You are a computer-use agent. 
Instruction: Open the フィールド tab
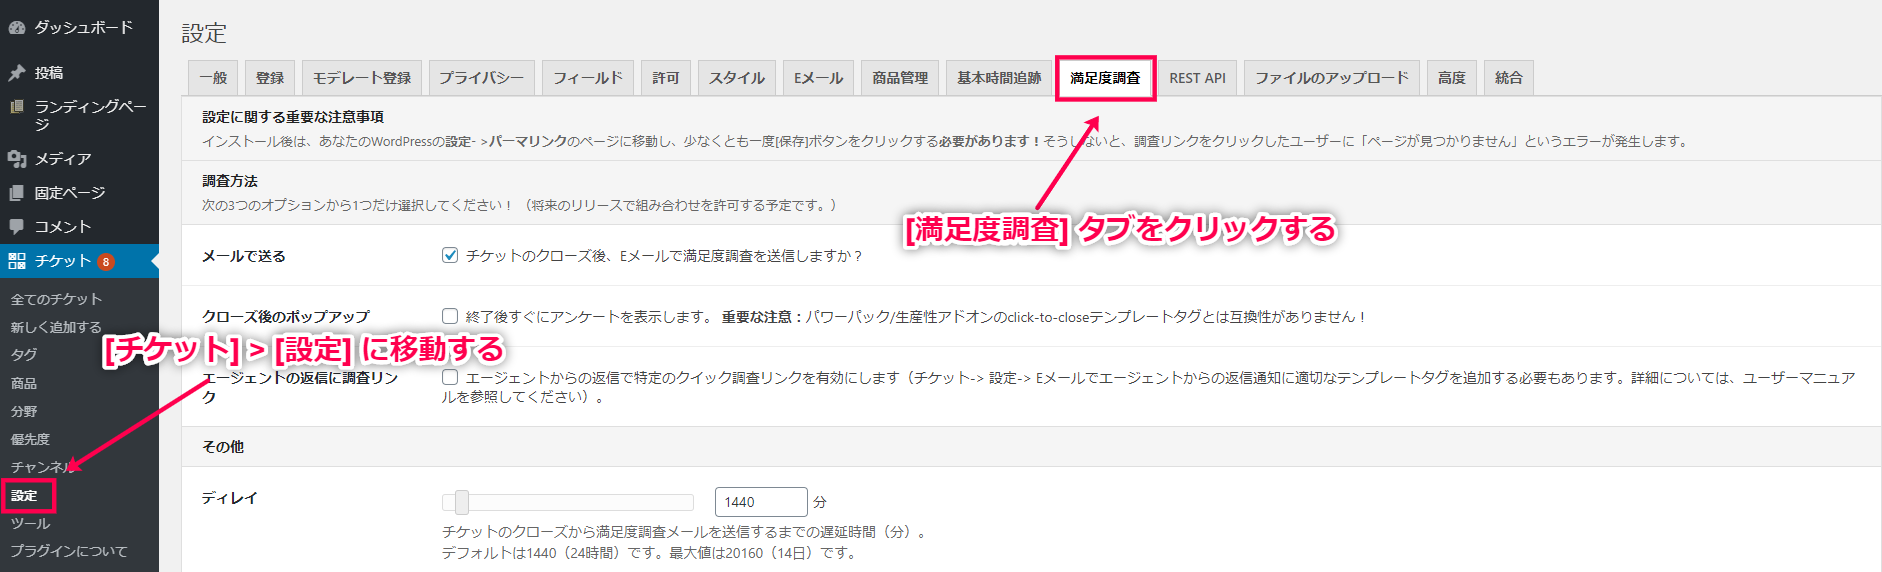[588, 78]
